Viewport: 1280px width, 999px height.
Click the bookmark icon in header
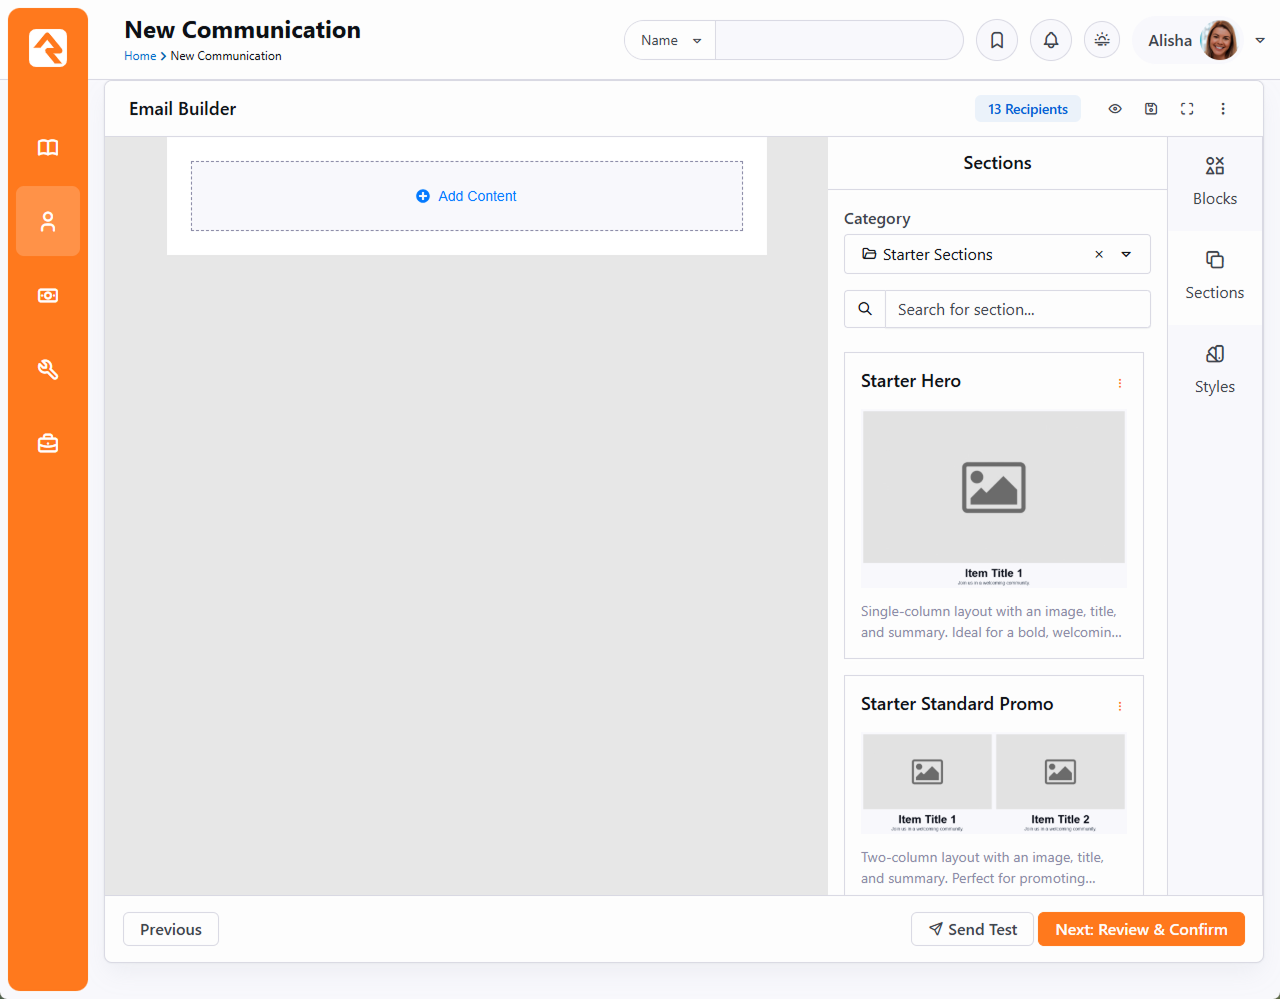click(x=997, y=41)
